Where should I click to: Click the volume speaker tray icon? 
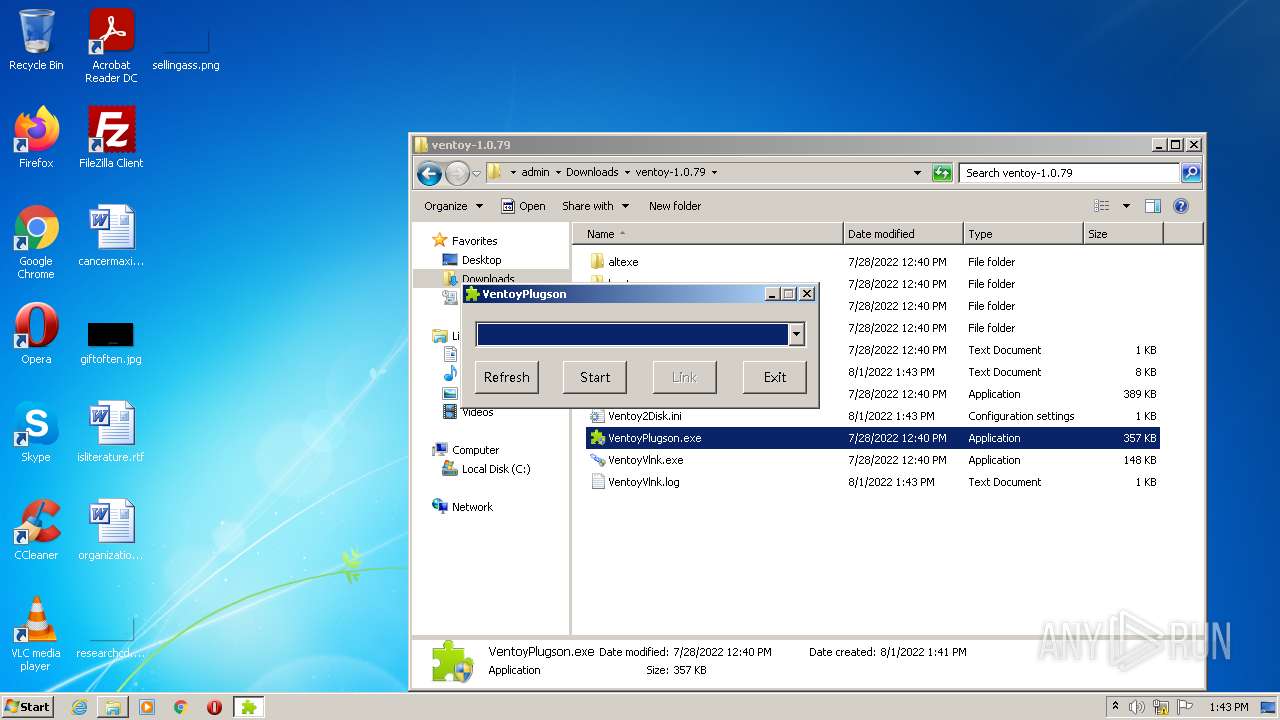pyautogui.click(x=1137, y=707)
